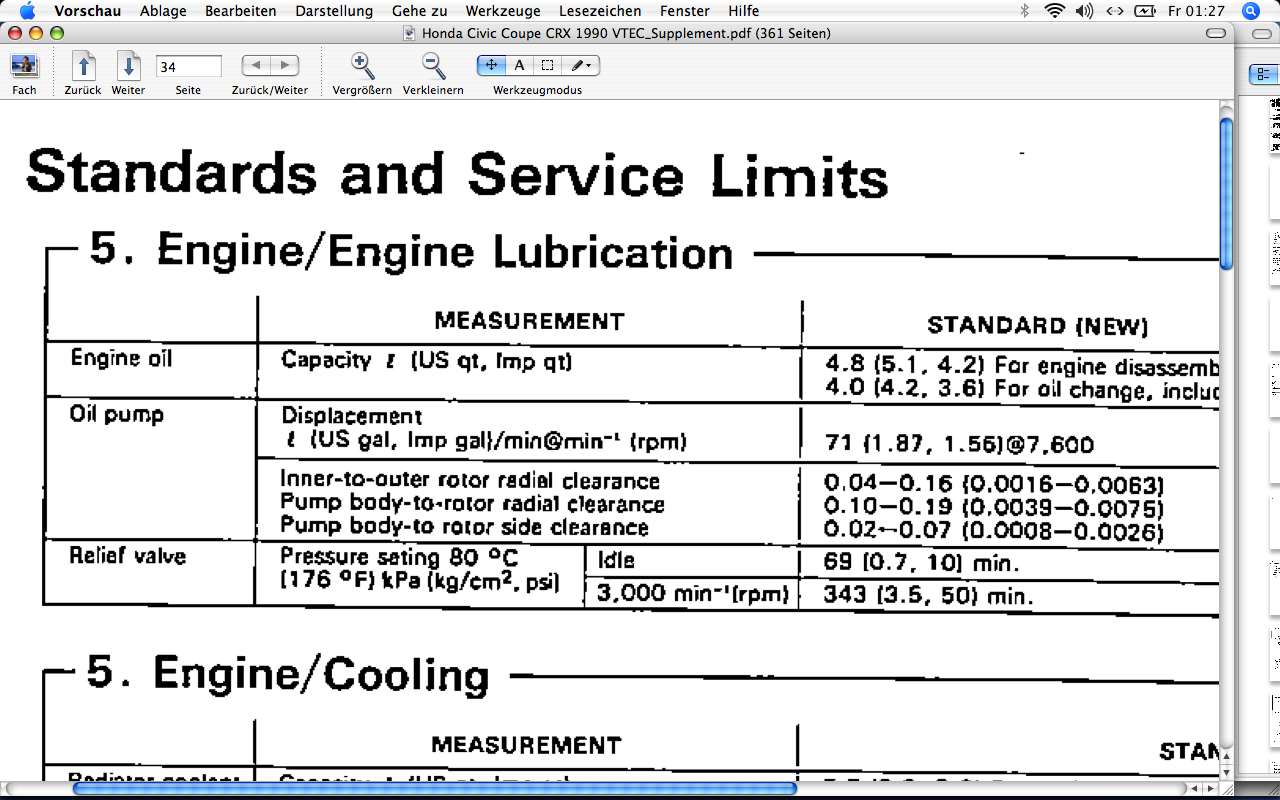Go to next page with Weiter arrow
The image size is (1280, 800).
tap(128, 67)
